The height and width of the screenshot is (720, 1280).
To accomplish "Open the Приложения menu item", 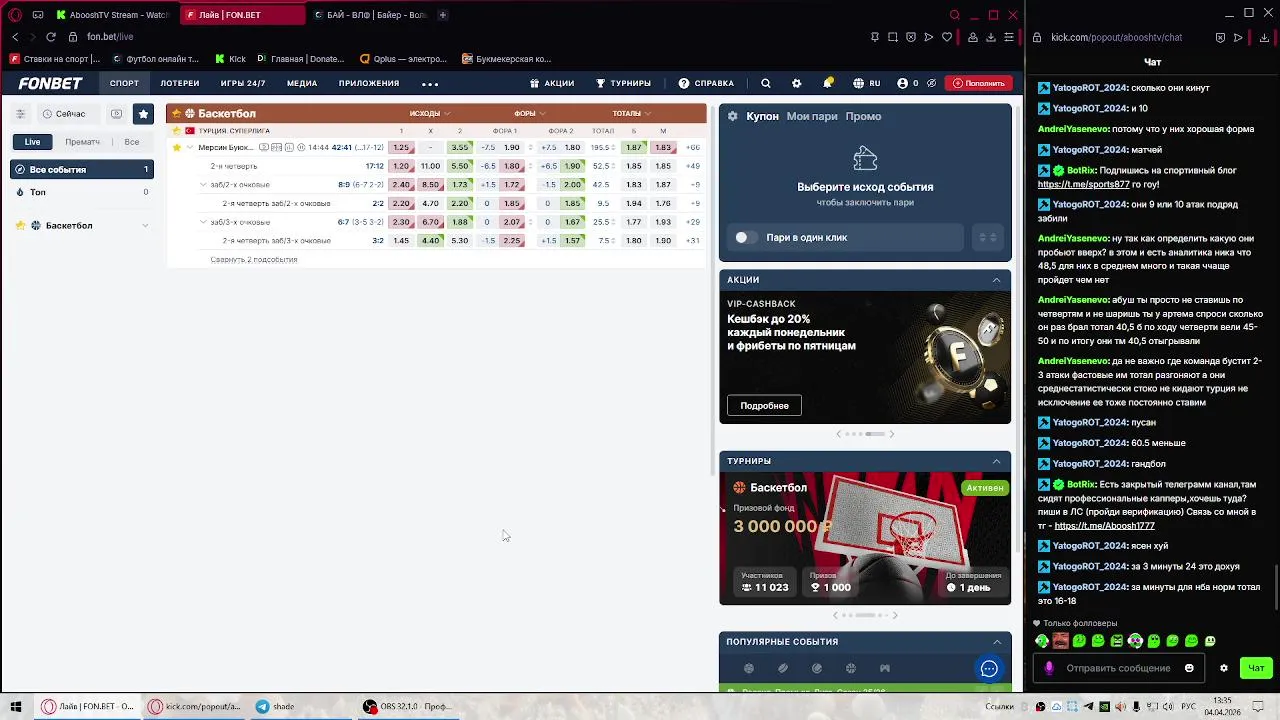I will [x=369, y=83].
